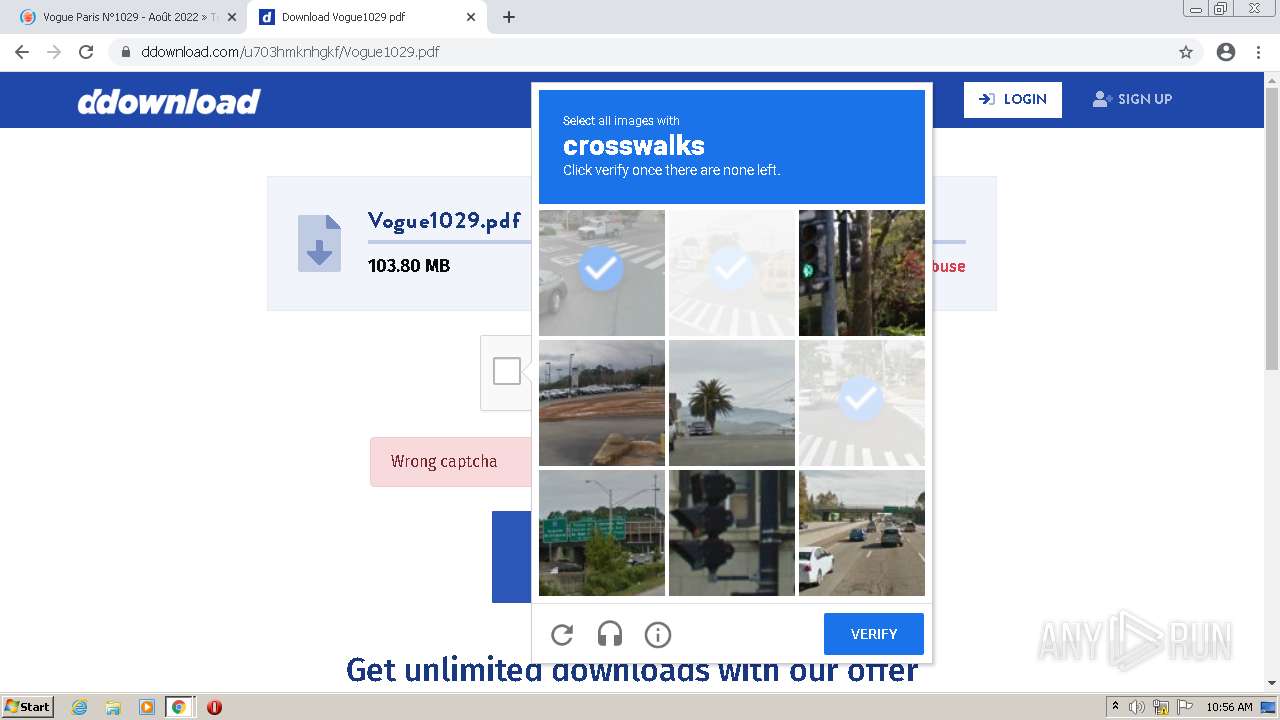Open File Explorer from taskbar
This screenshot has width=1280, height=720.
113,707
